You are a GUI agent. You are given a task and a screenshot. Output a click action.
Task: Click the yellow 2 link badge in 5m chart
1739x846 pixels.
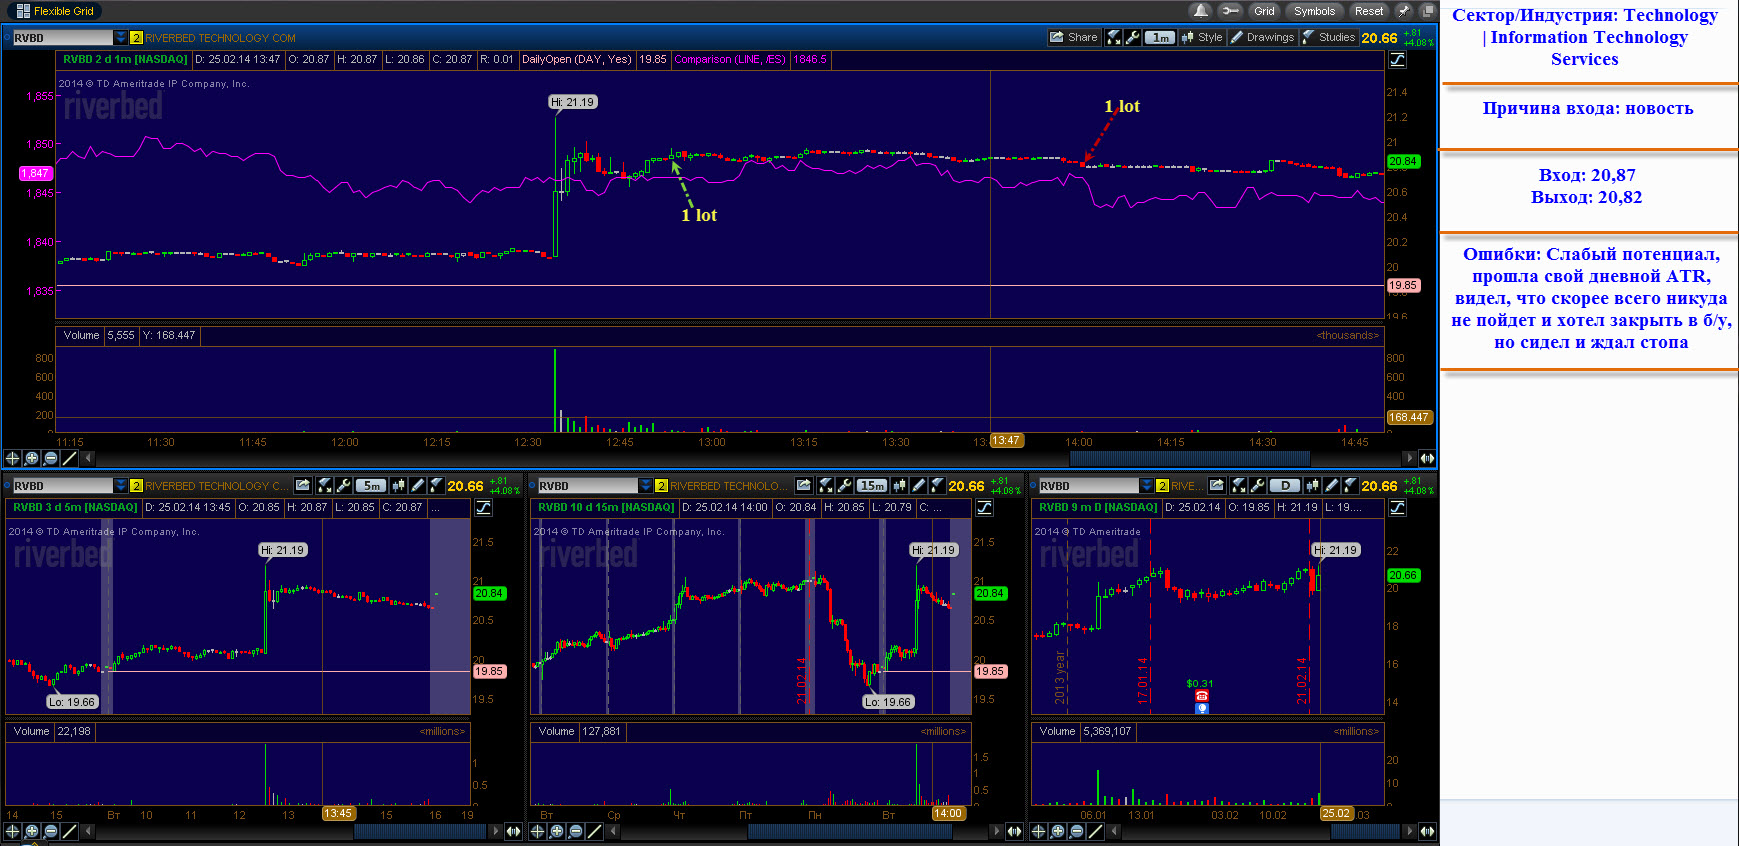coord(136,486)
